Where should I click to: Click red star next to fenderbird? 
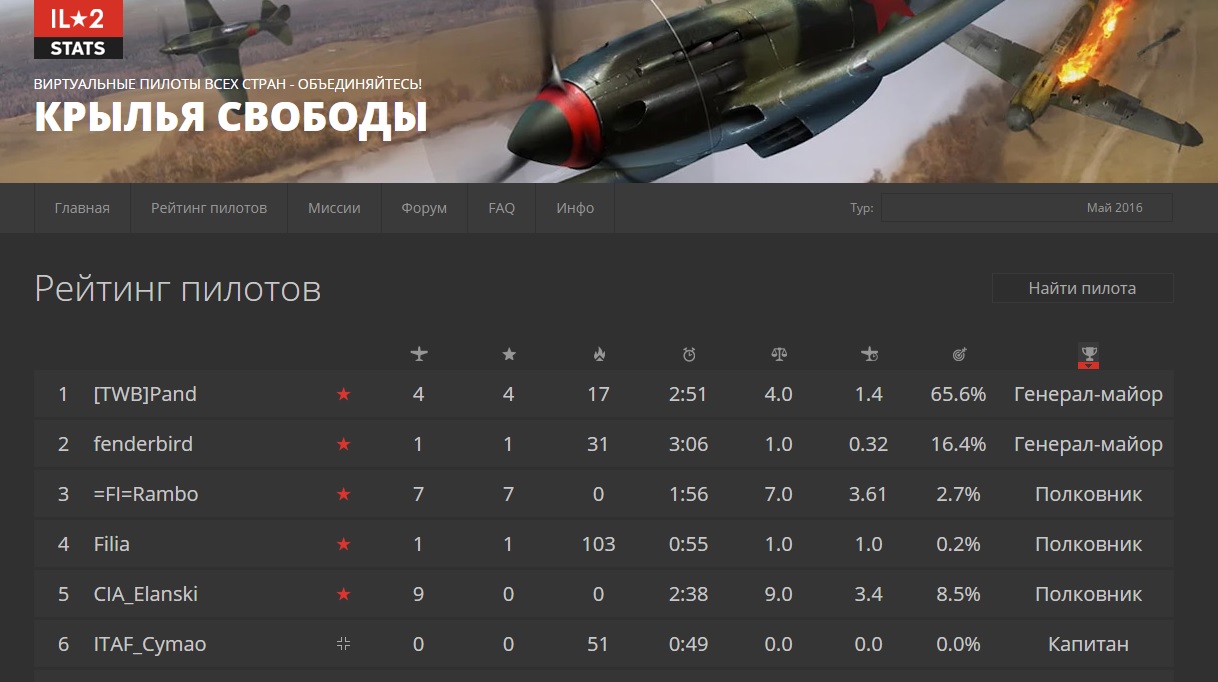(x=344, y=444)
